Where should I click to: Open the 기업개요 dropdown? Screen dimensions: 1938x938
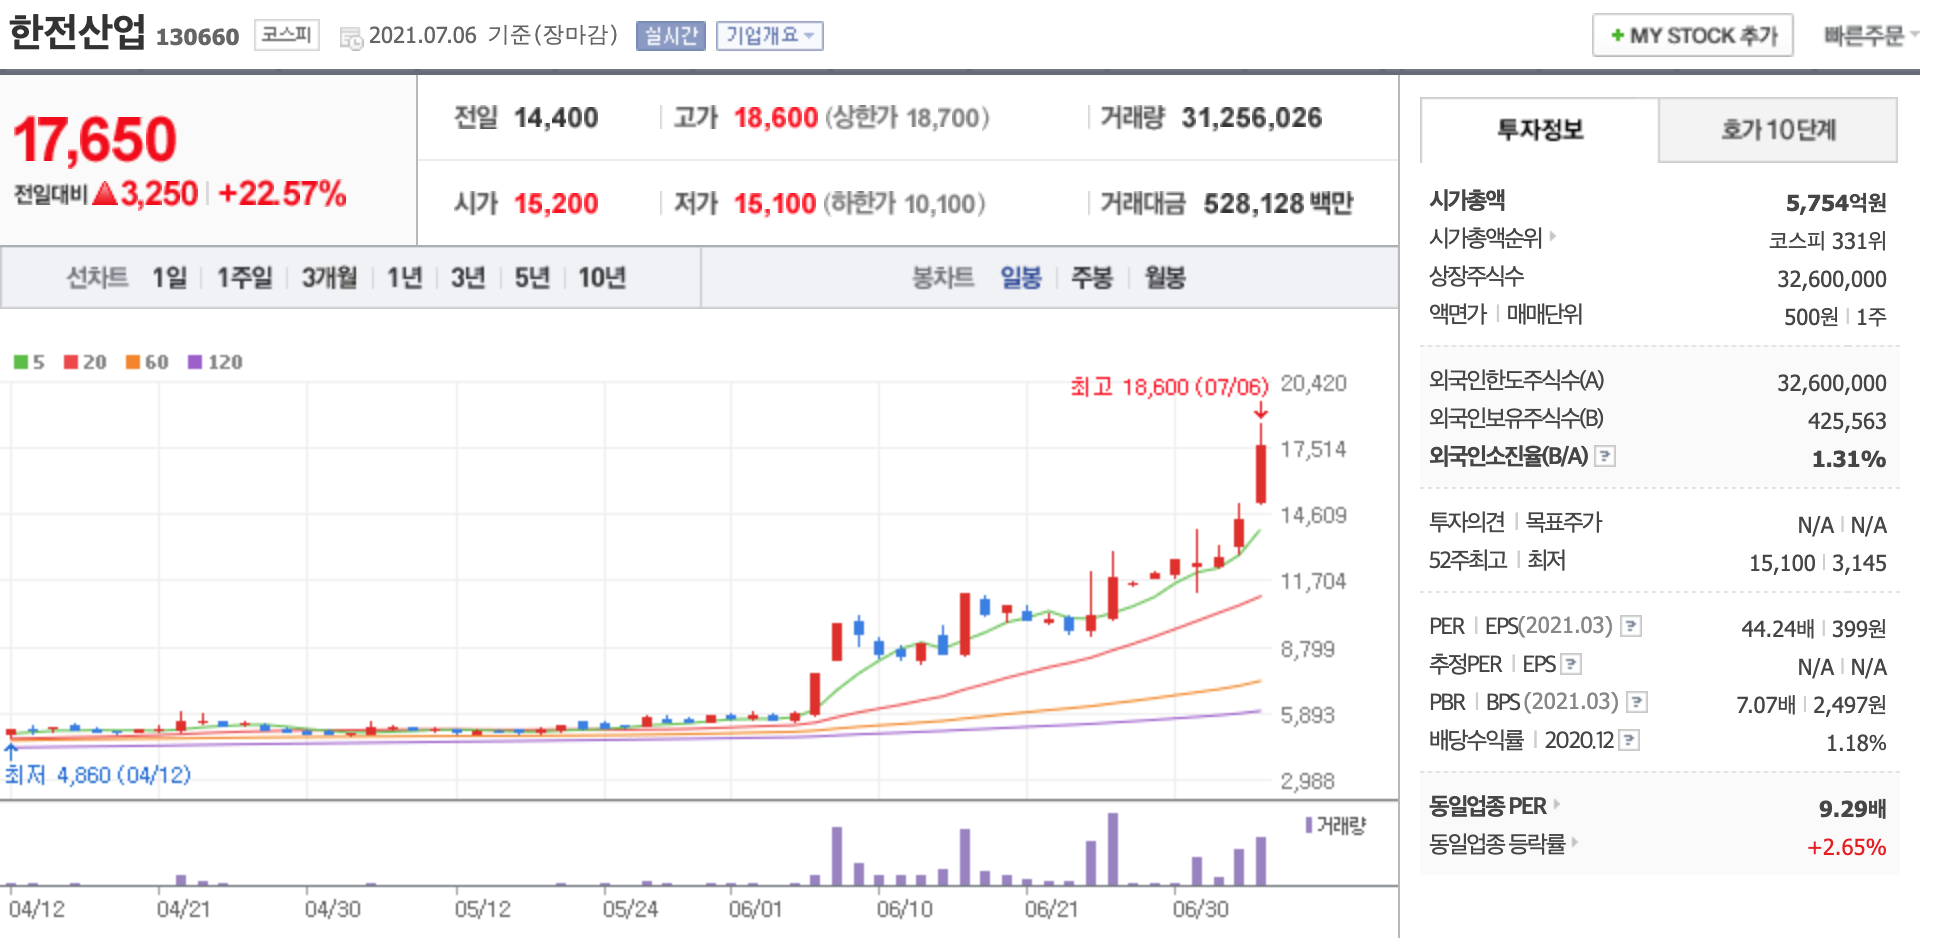tap(769, 36)
